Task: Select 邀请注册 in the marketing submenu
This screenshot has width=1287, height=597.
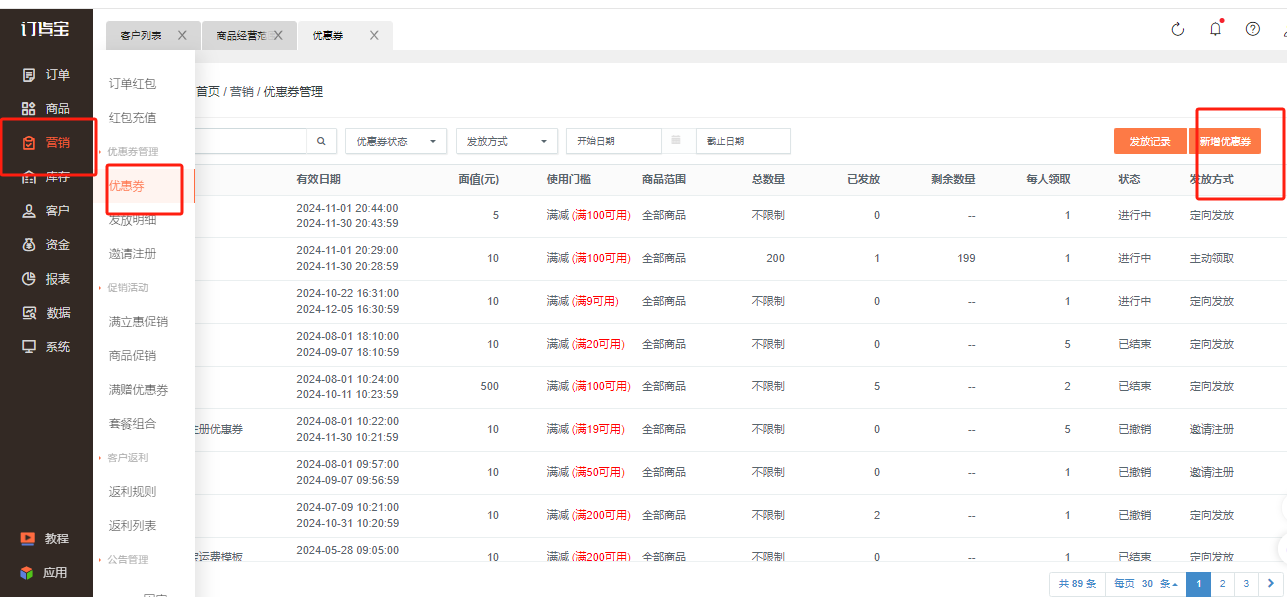Action: [132, 254]
